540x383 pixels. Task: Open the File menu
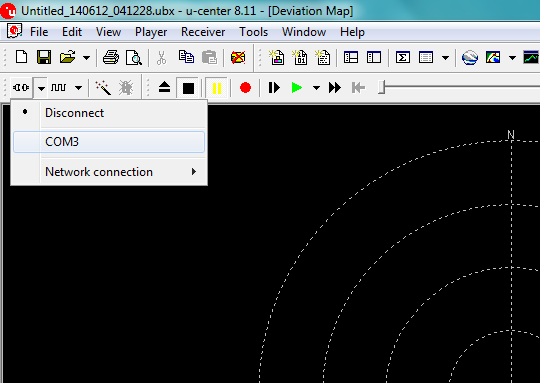click(x=39, y=32)
